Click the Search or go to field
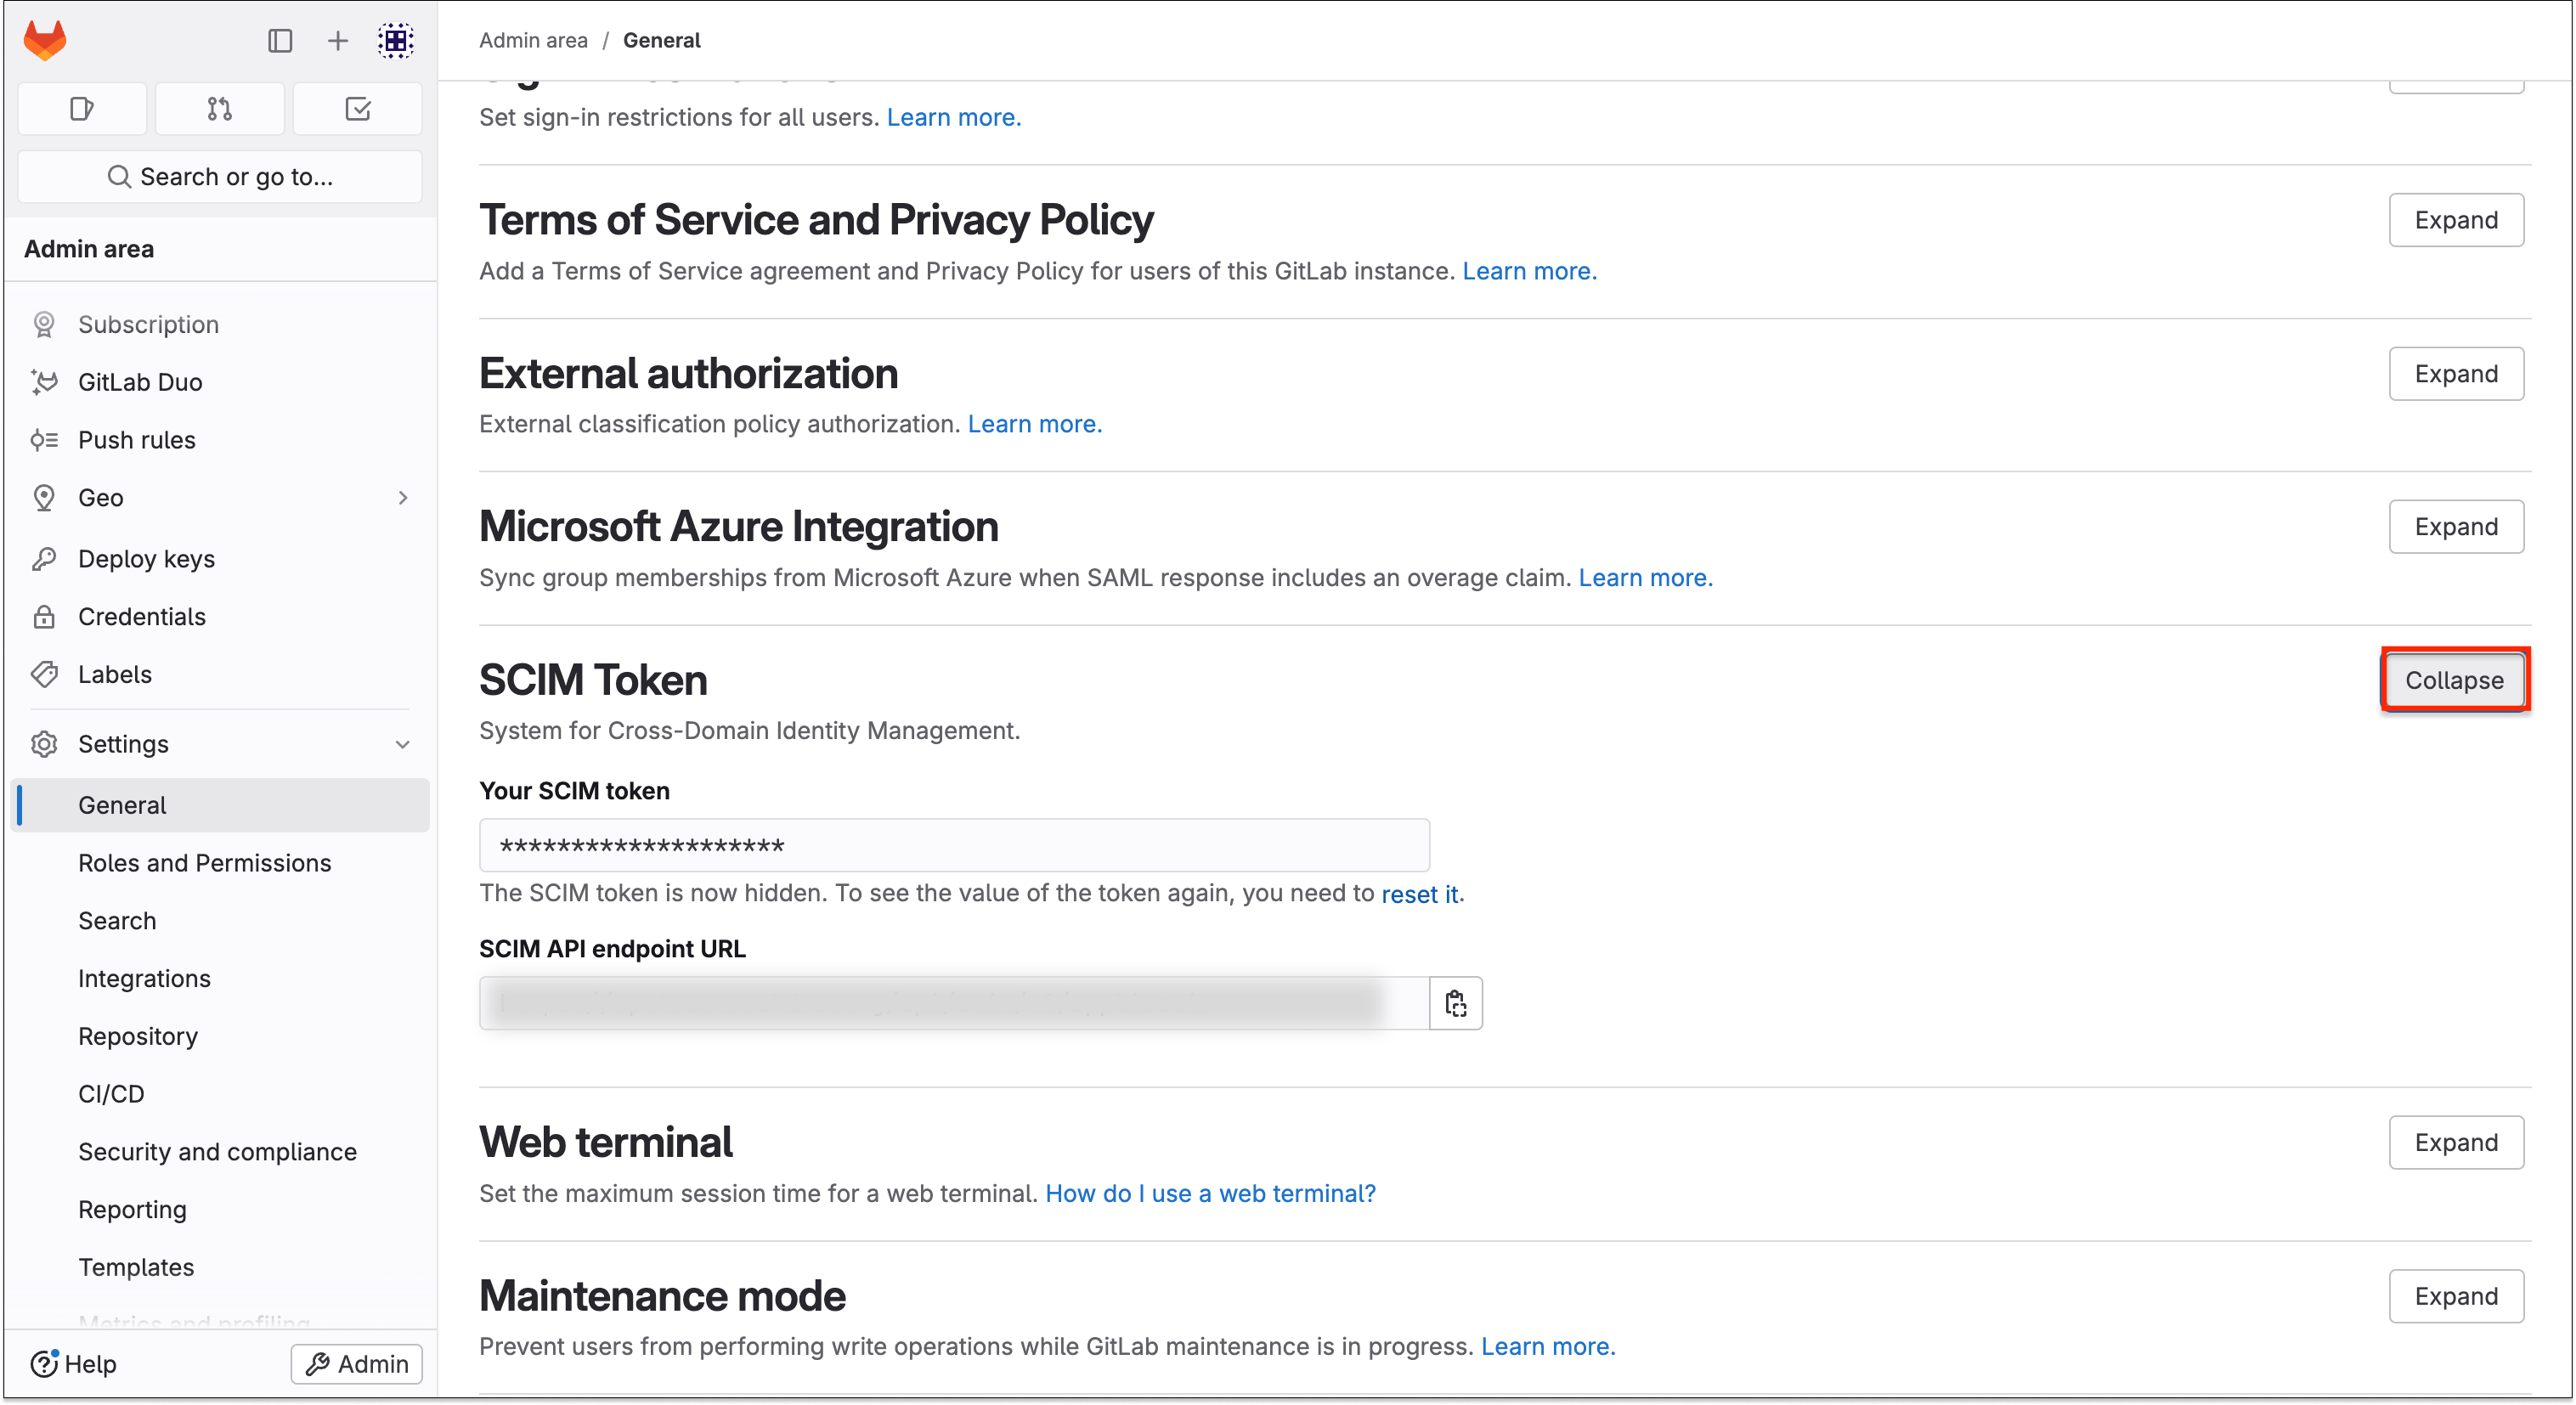2576x1405 pixels. point(220,177)
